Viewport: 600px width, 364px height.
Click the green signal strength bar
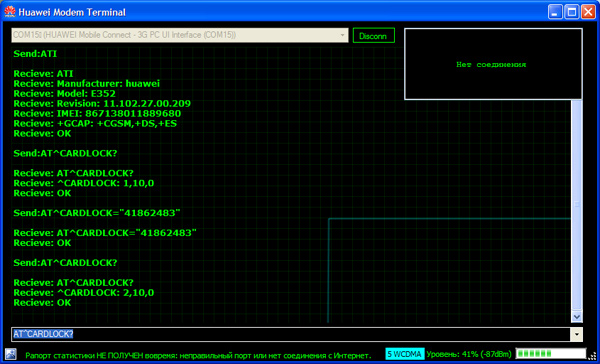[x=551, y=354]
